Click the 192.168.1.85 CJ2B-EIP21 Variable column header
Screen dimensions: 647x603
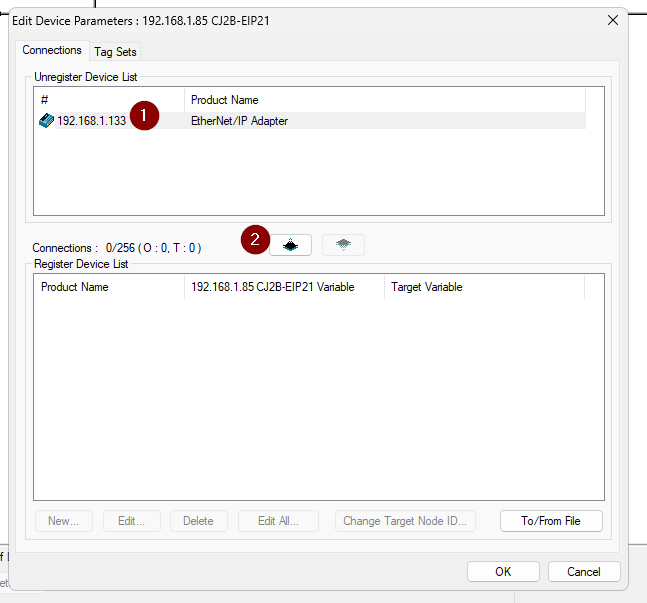(x=284, y=287)
